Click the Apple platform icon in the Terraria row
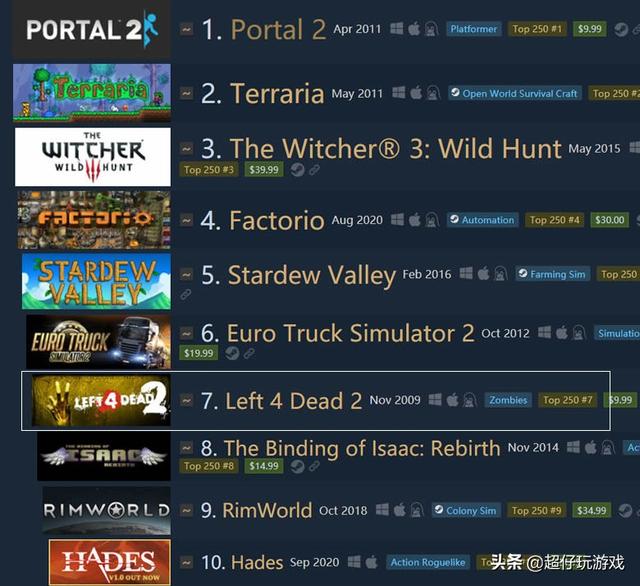Viewport: 640px width, 586px height. pos(416,93)
